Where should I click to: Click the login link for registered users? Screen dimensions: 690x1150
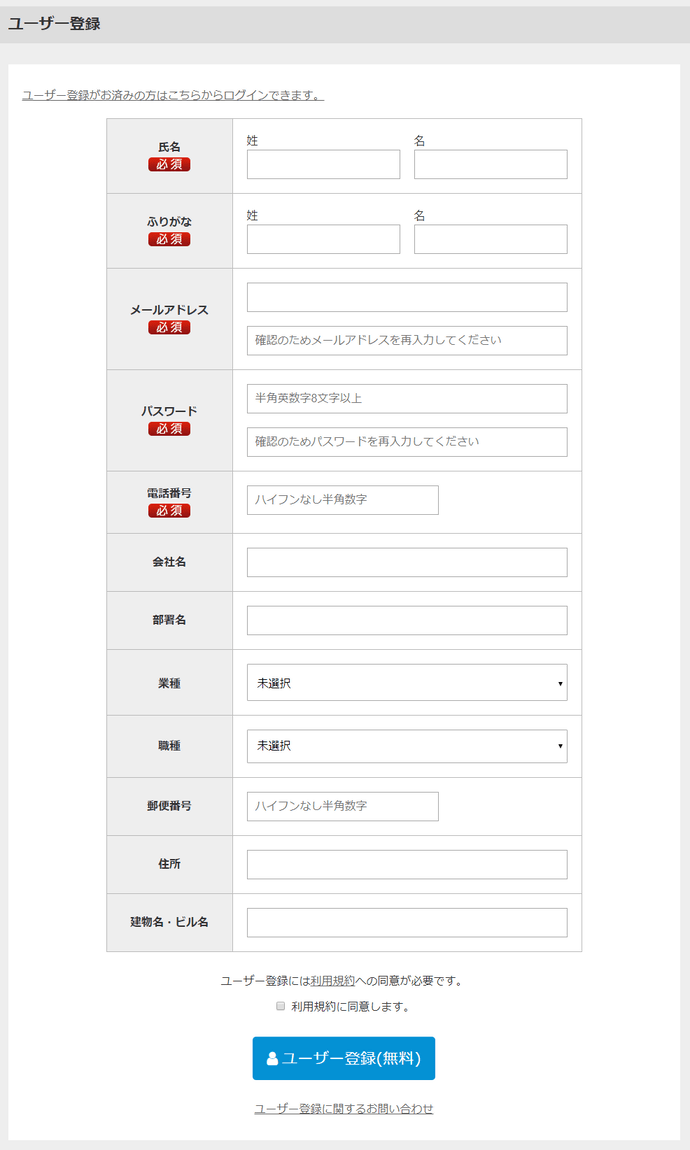(x=173, y=95)
